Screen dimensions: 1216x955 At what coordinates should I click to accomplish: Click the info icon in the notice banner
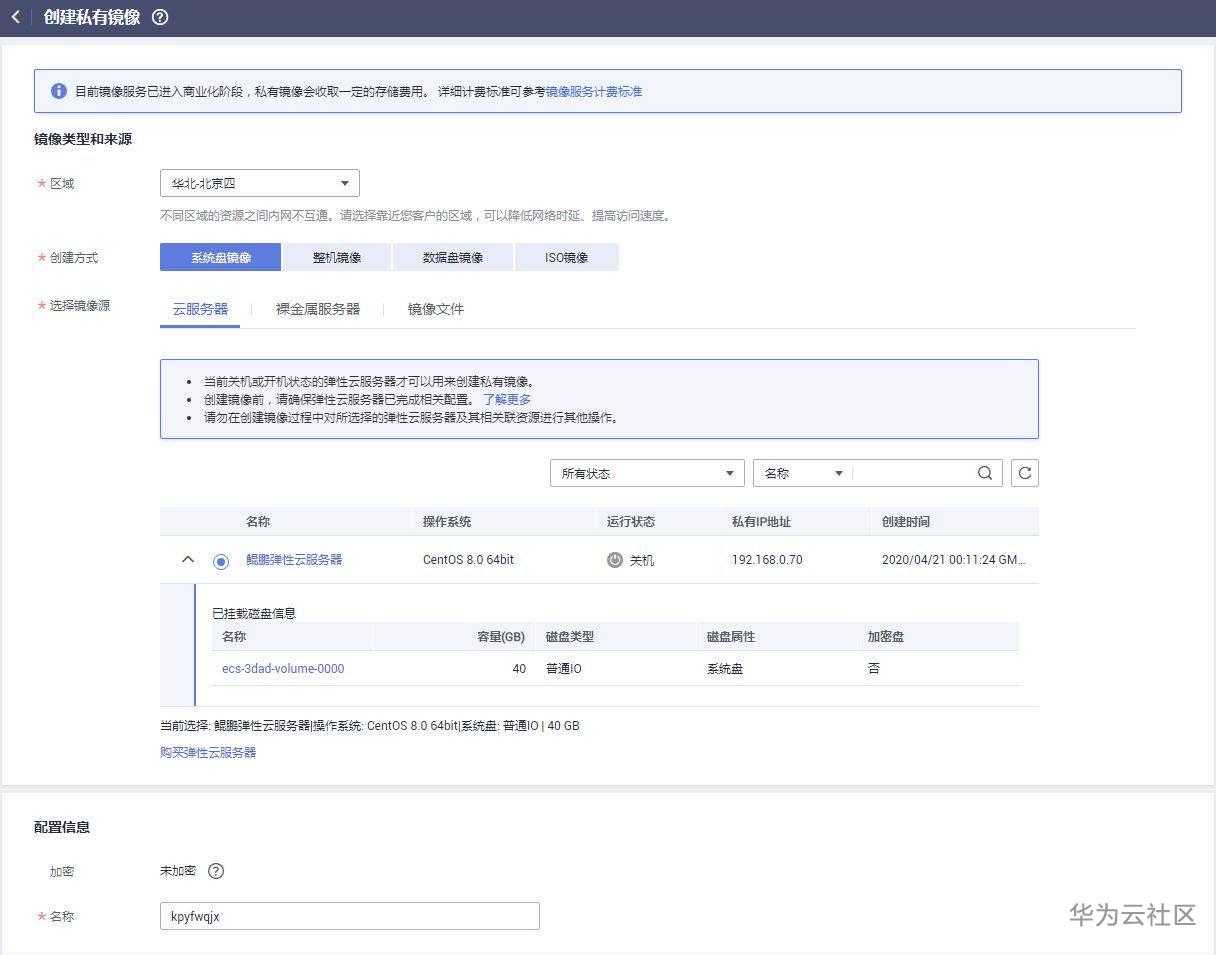pos(59,91)
